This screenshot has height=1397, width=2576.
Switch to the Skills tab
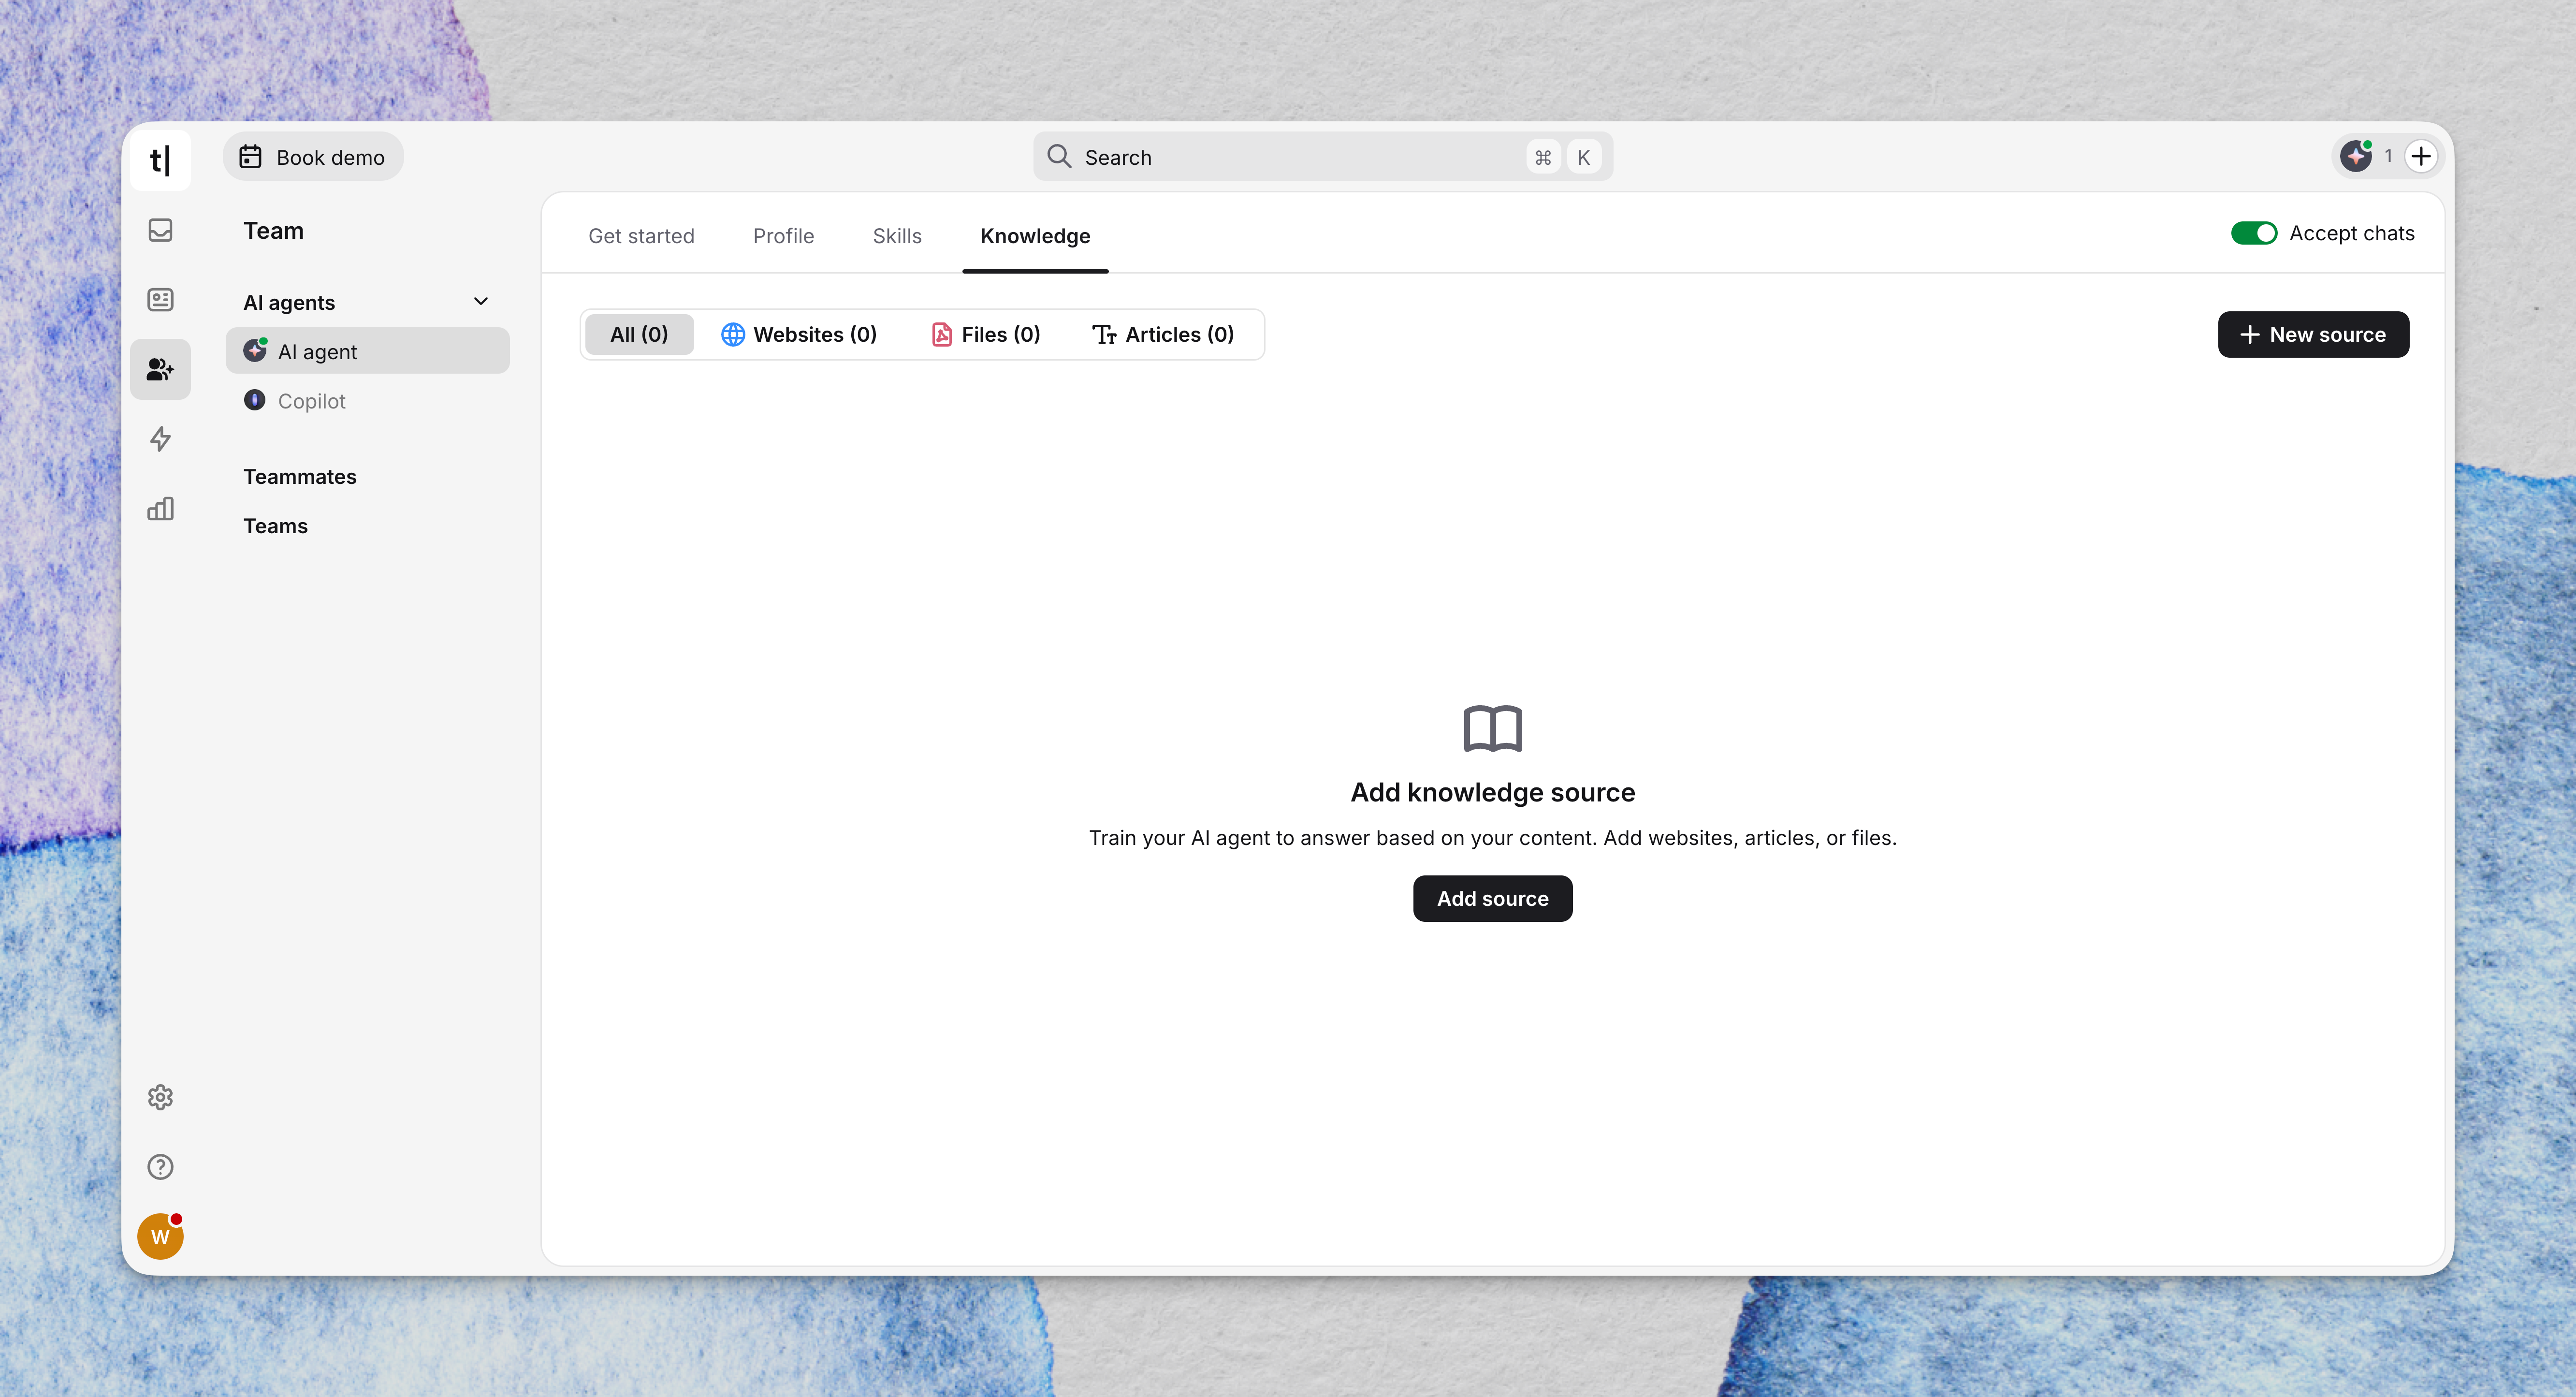[x=897, y=236]
